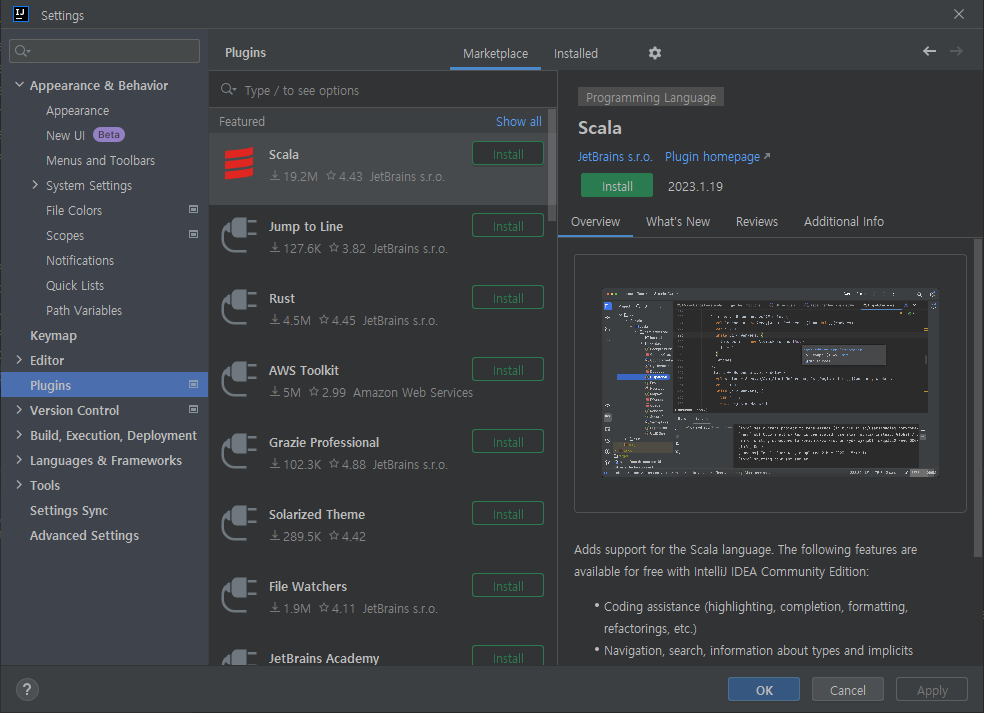Image resolution: width=984 pixels, height=713 pixels.
Task: Expand the Version Control node
Action: tap(19, 410)
